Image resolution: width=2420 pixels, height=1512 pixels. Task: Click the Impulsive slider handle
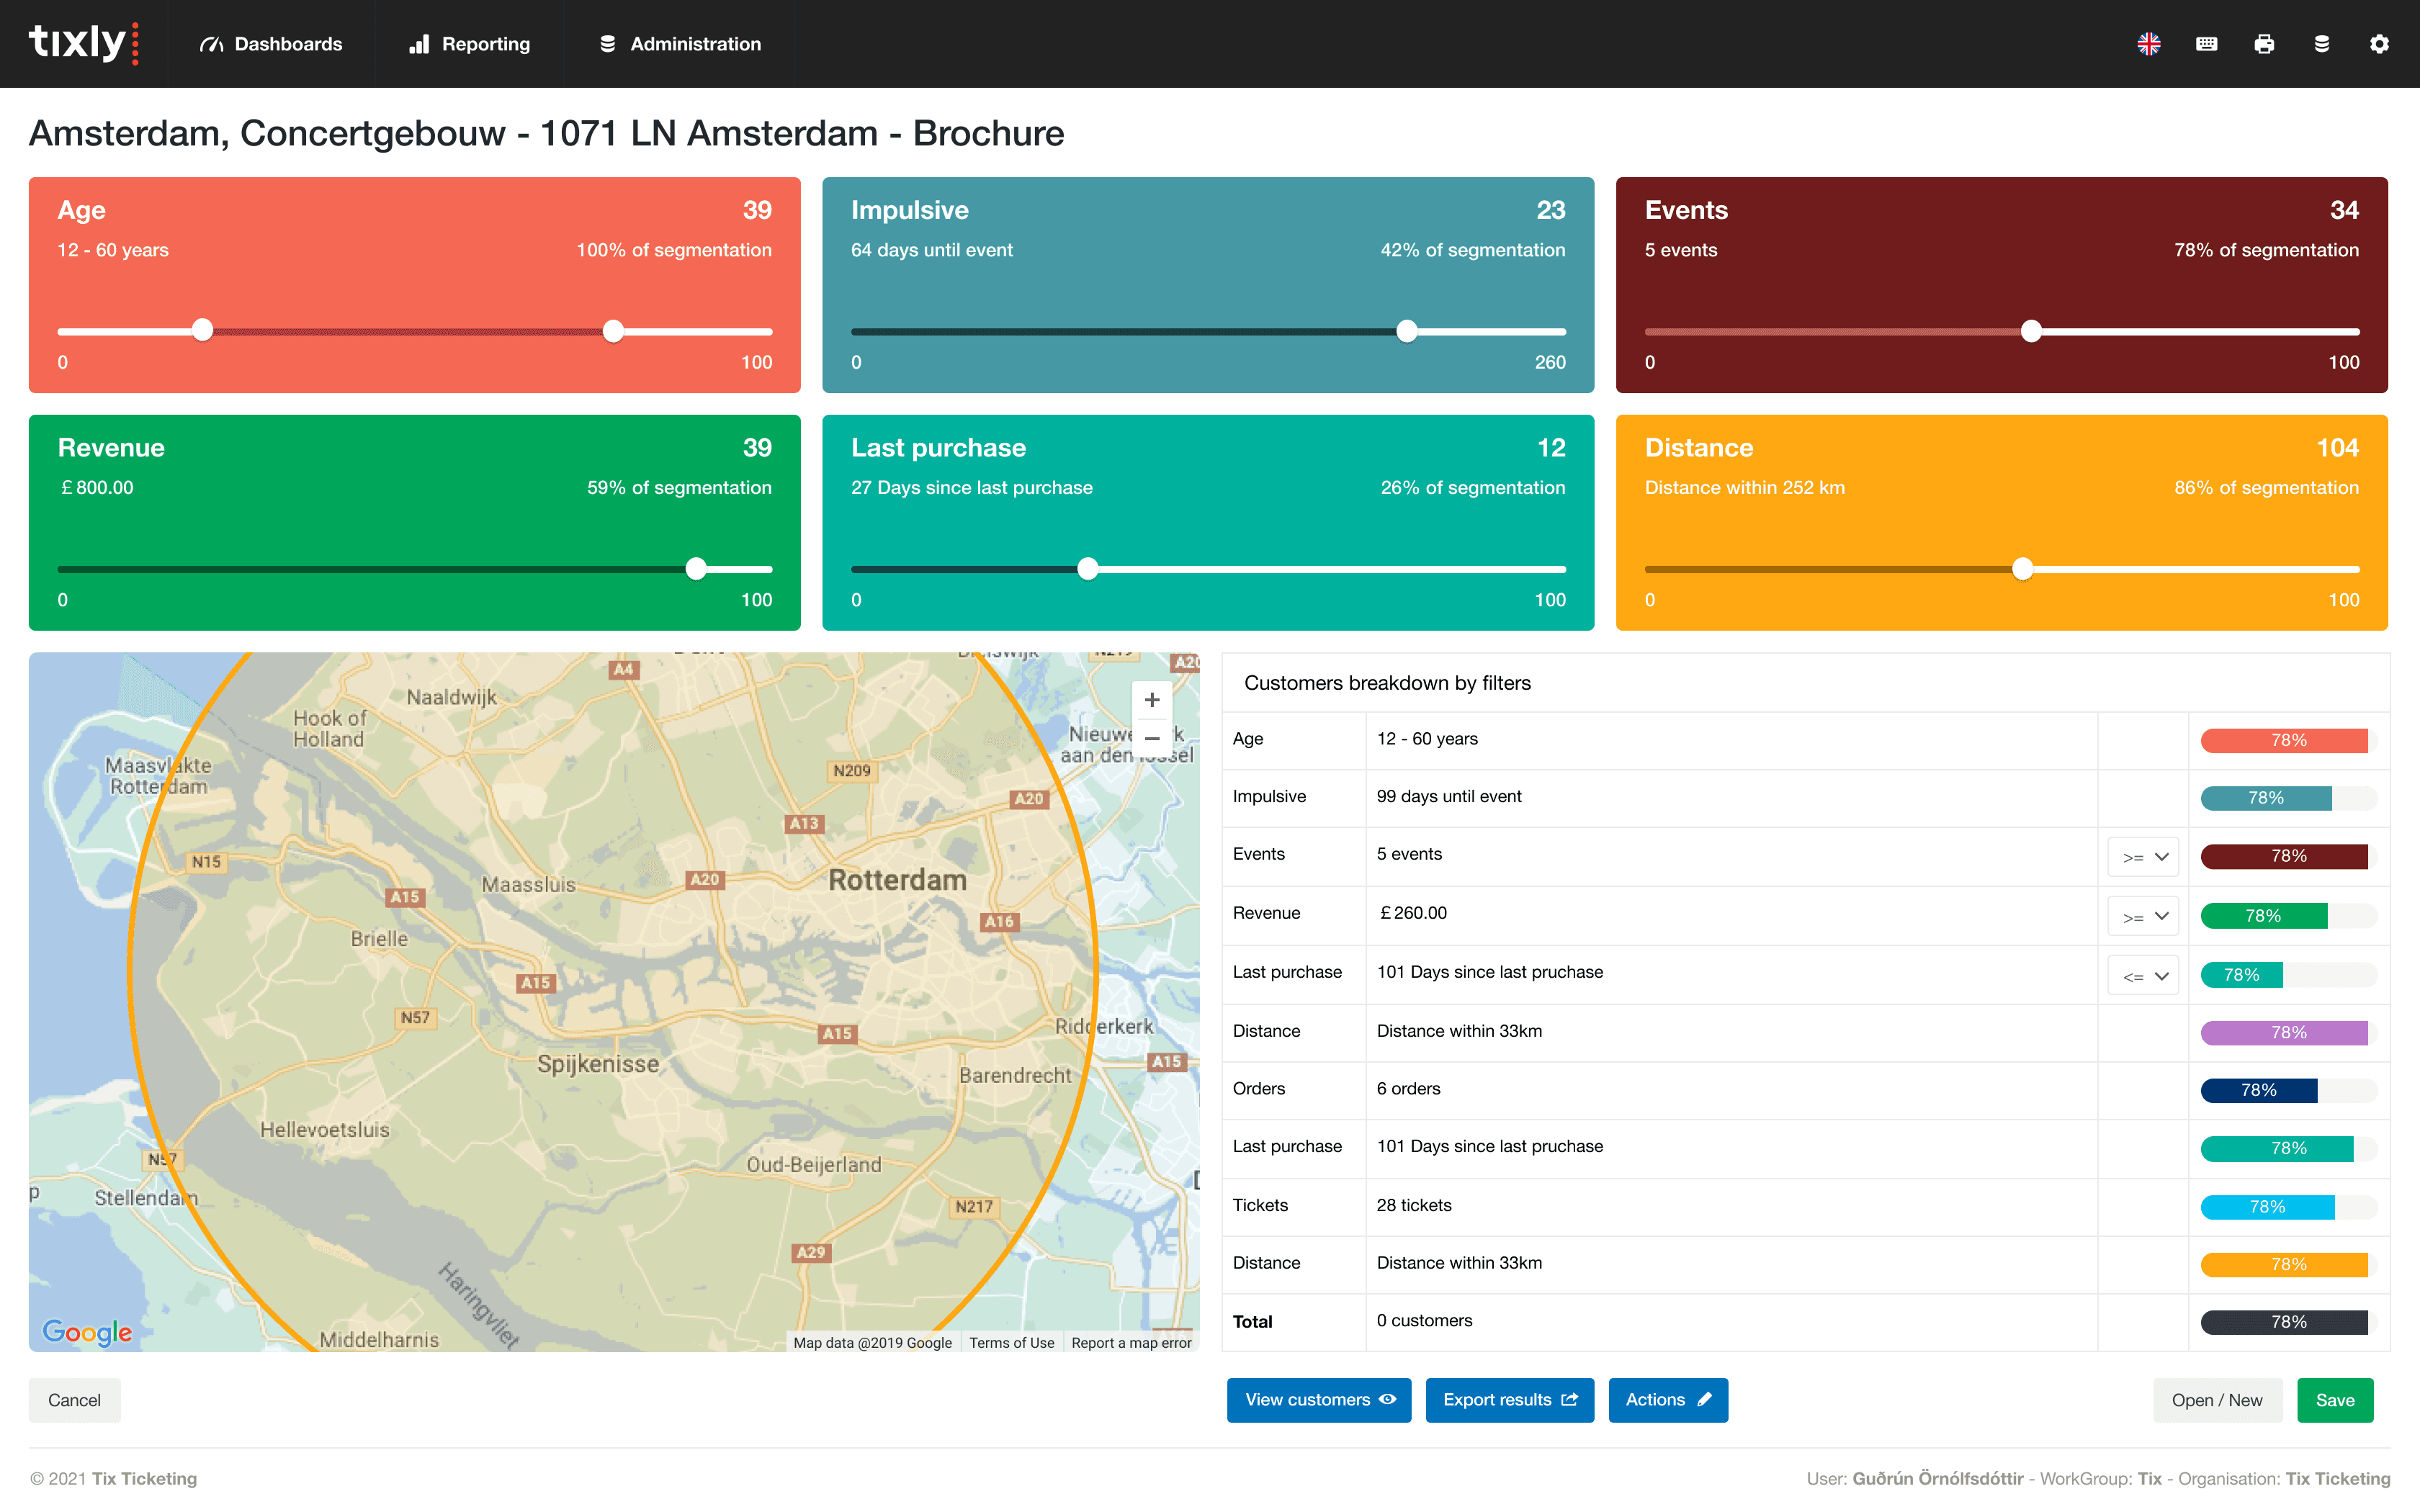pyautogui.click(x=1406, y=331)
